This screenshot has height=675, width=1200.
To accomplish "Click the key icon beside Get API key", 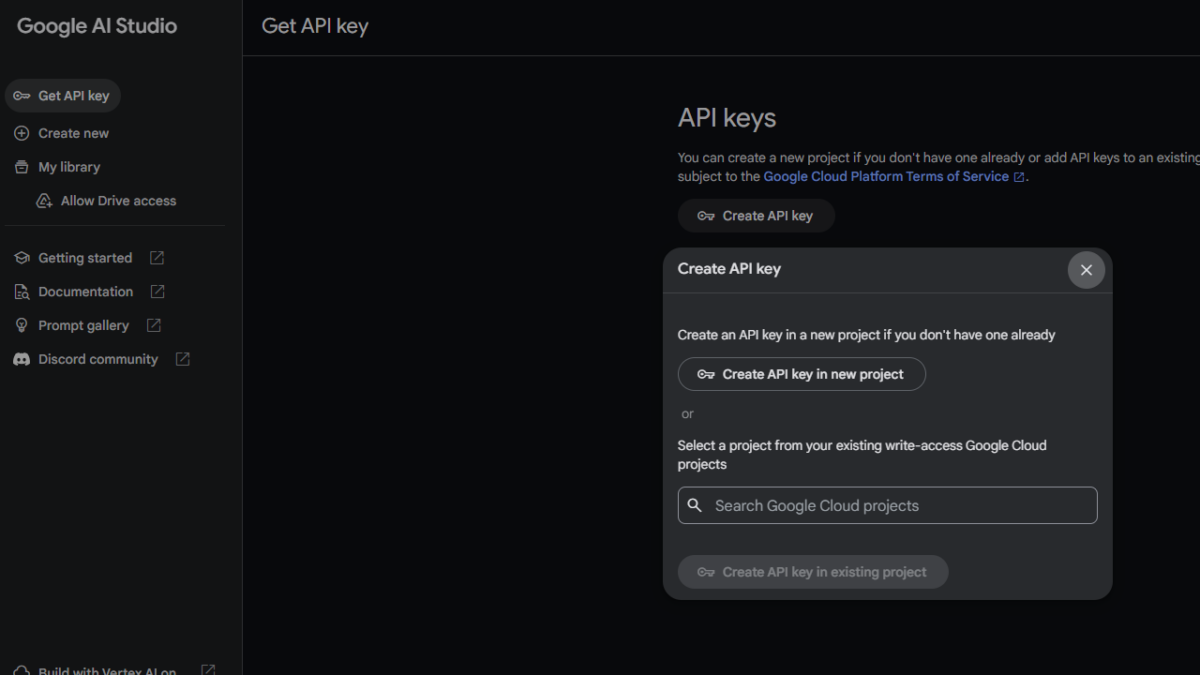I will (22, 95).
